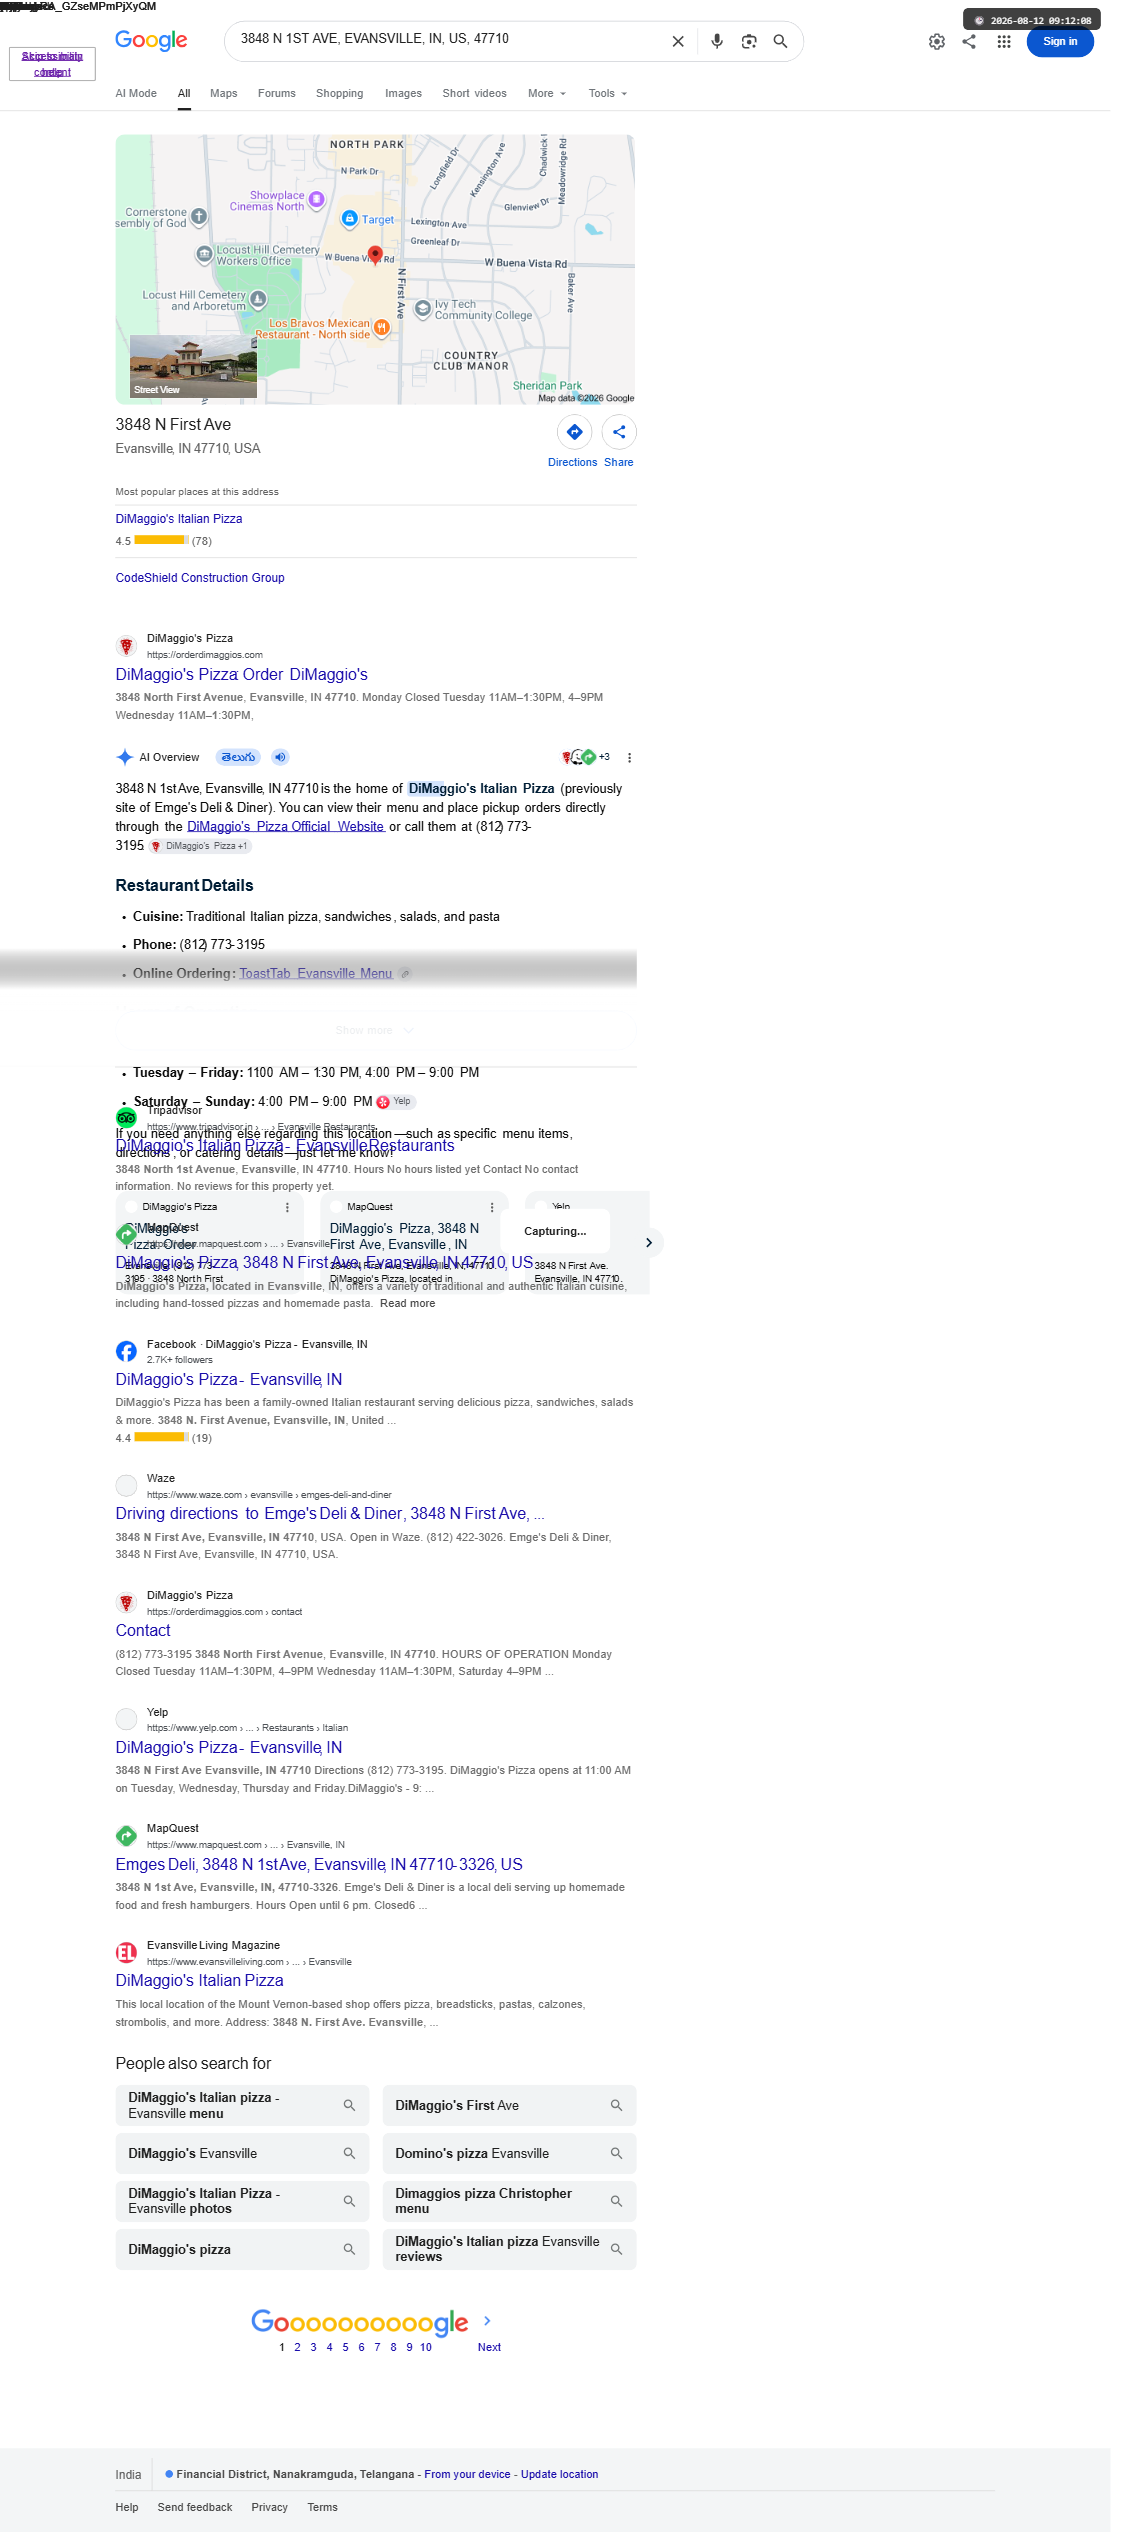This screenshot has height=2532, width=1124.
Task: Open the Street View thumbnail
Action: coord(193,367)
